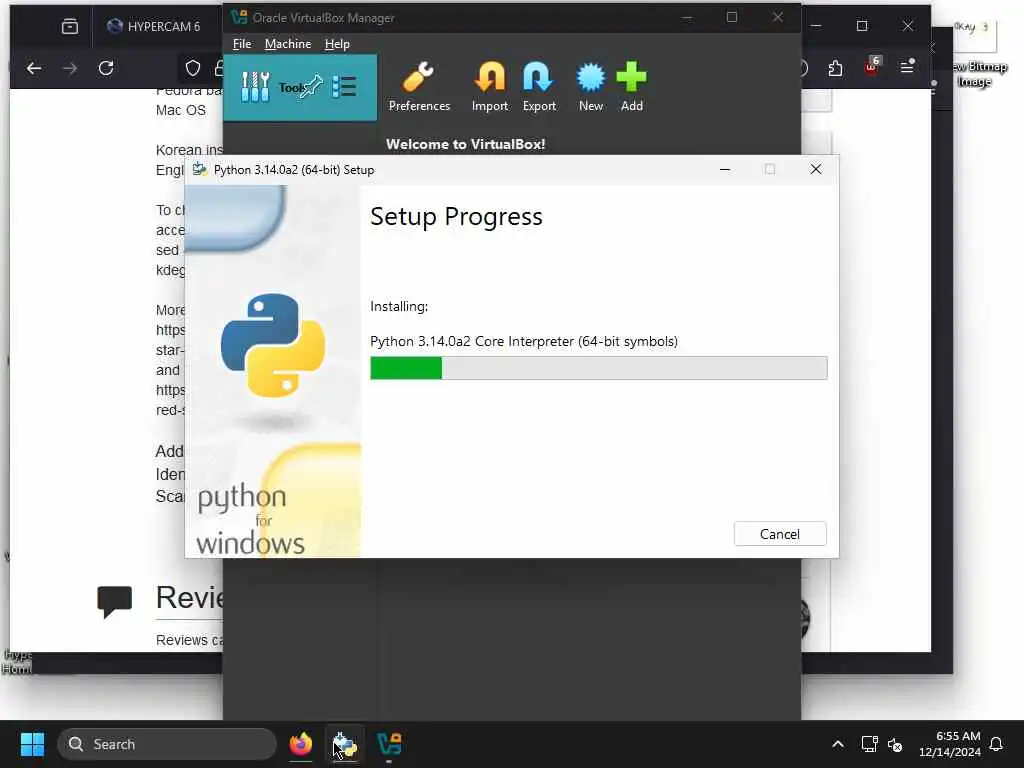Click the Python installer taskbar icon
The height and width of the screenshot is (768, 1024).
(345, 744)
